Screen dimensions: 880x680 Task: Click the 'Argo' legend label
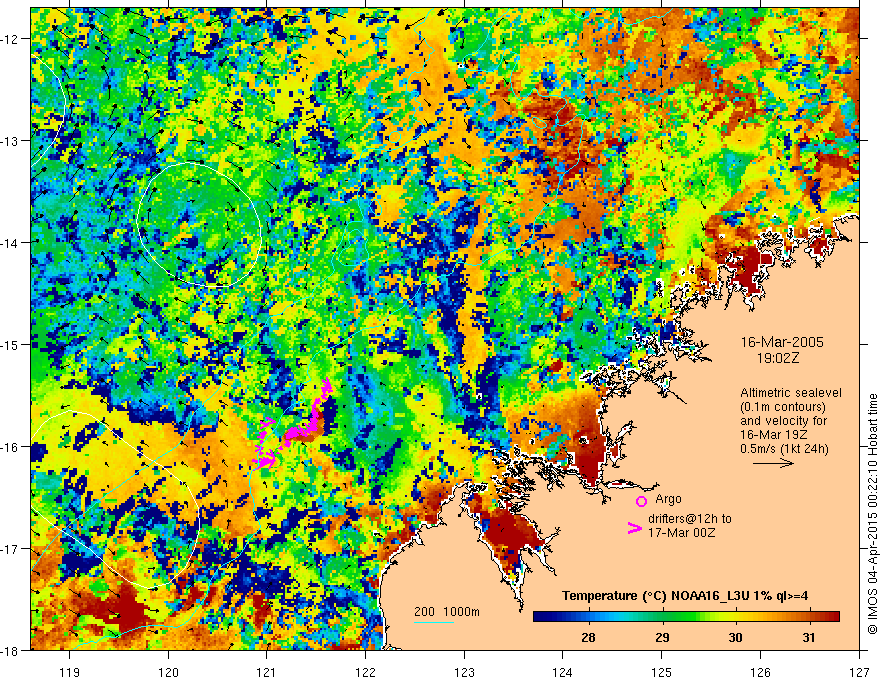click(668, 499)
